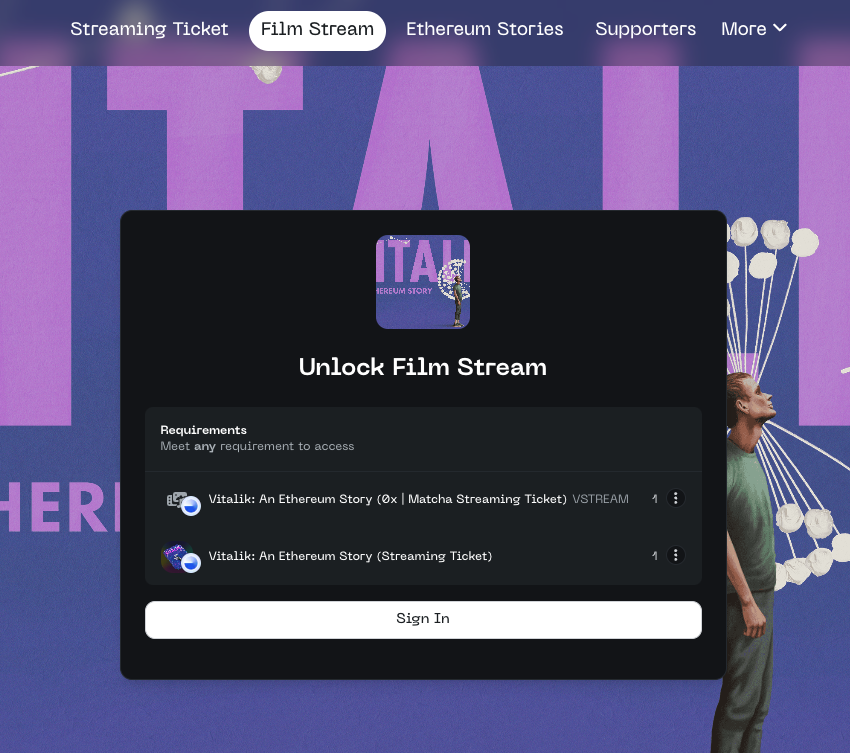Select 'Vitalik: An Ethereum Story (Streaming Ticket)' text
The width and height of the screenshot is (850, 753).
[350, 556]
